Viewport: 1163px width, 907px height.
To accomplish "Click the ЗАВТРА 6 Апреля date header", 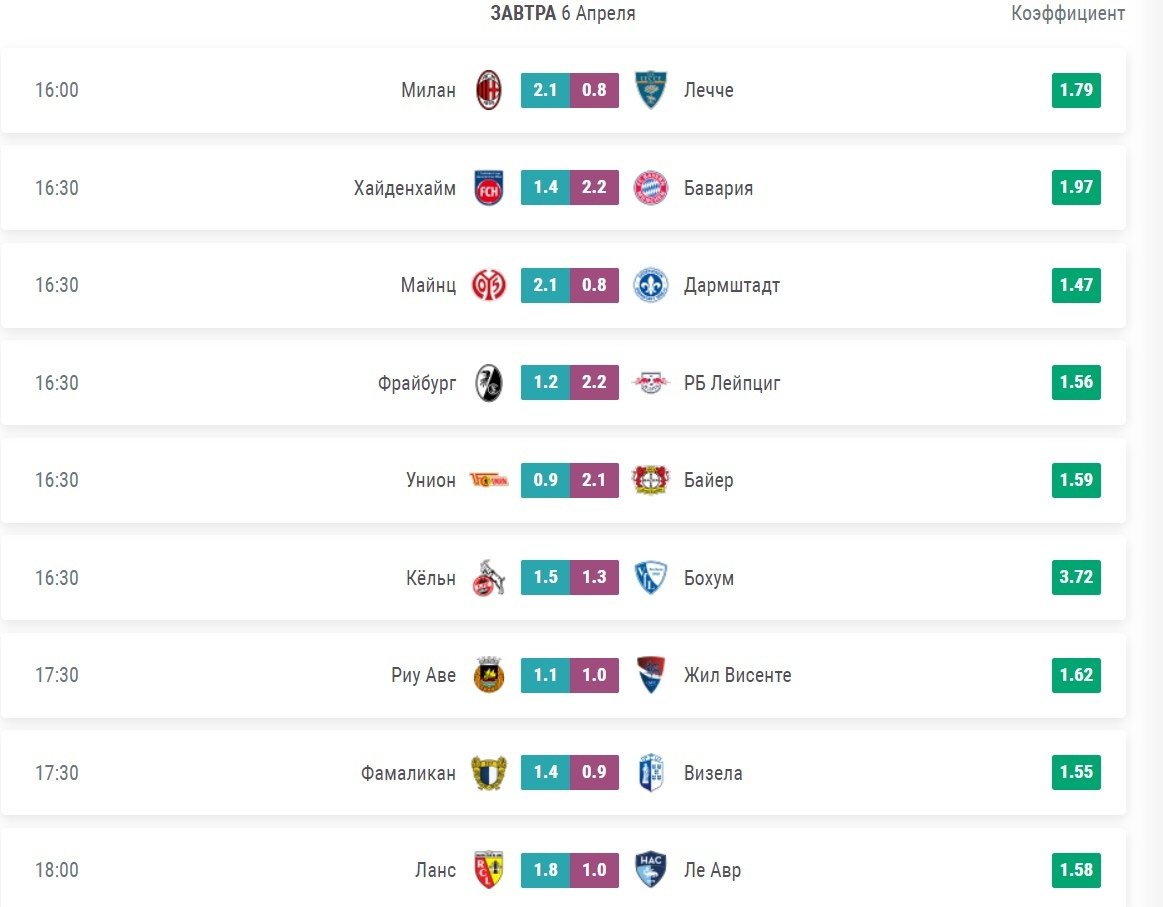I will (563, 13).
